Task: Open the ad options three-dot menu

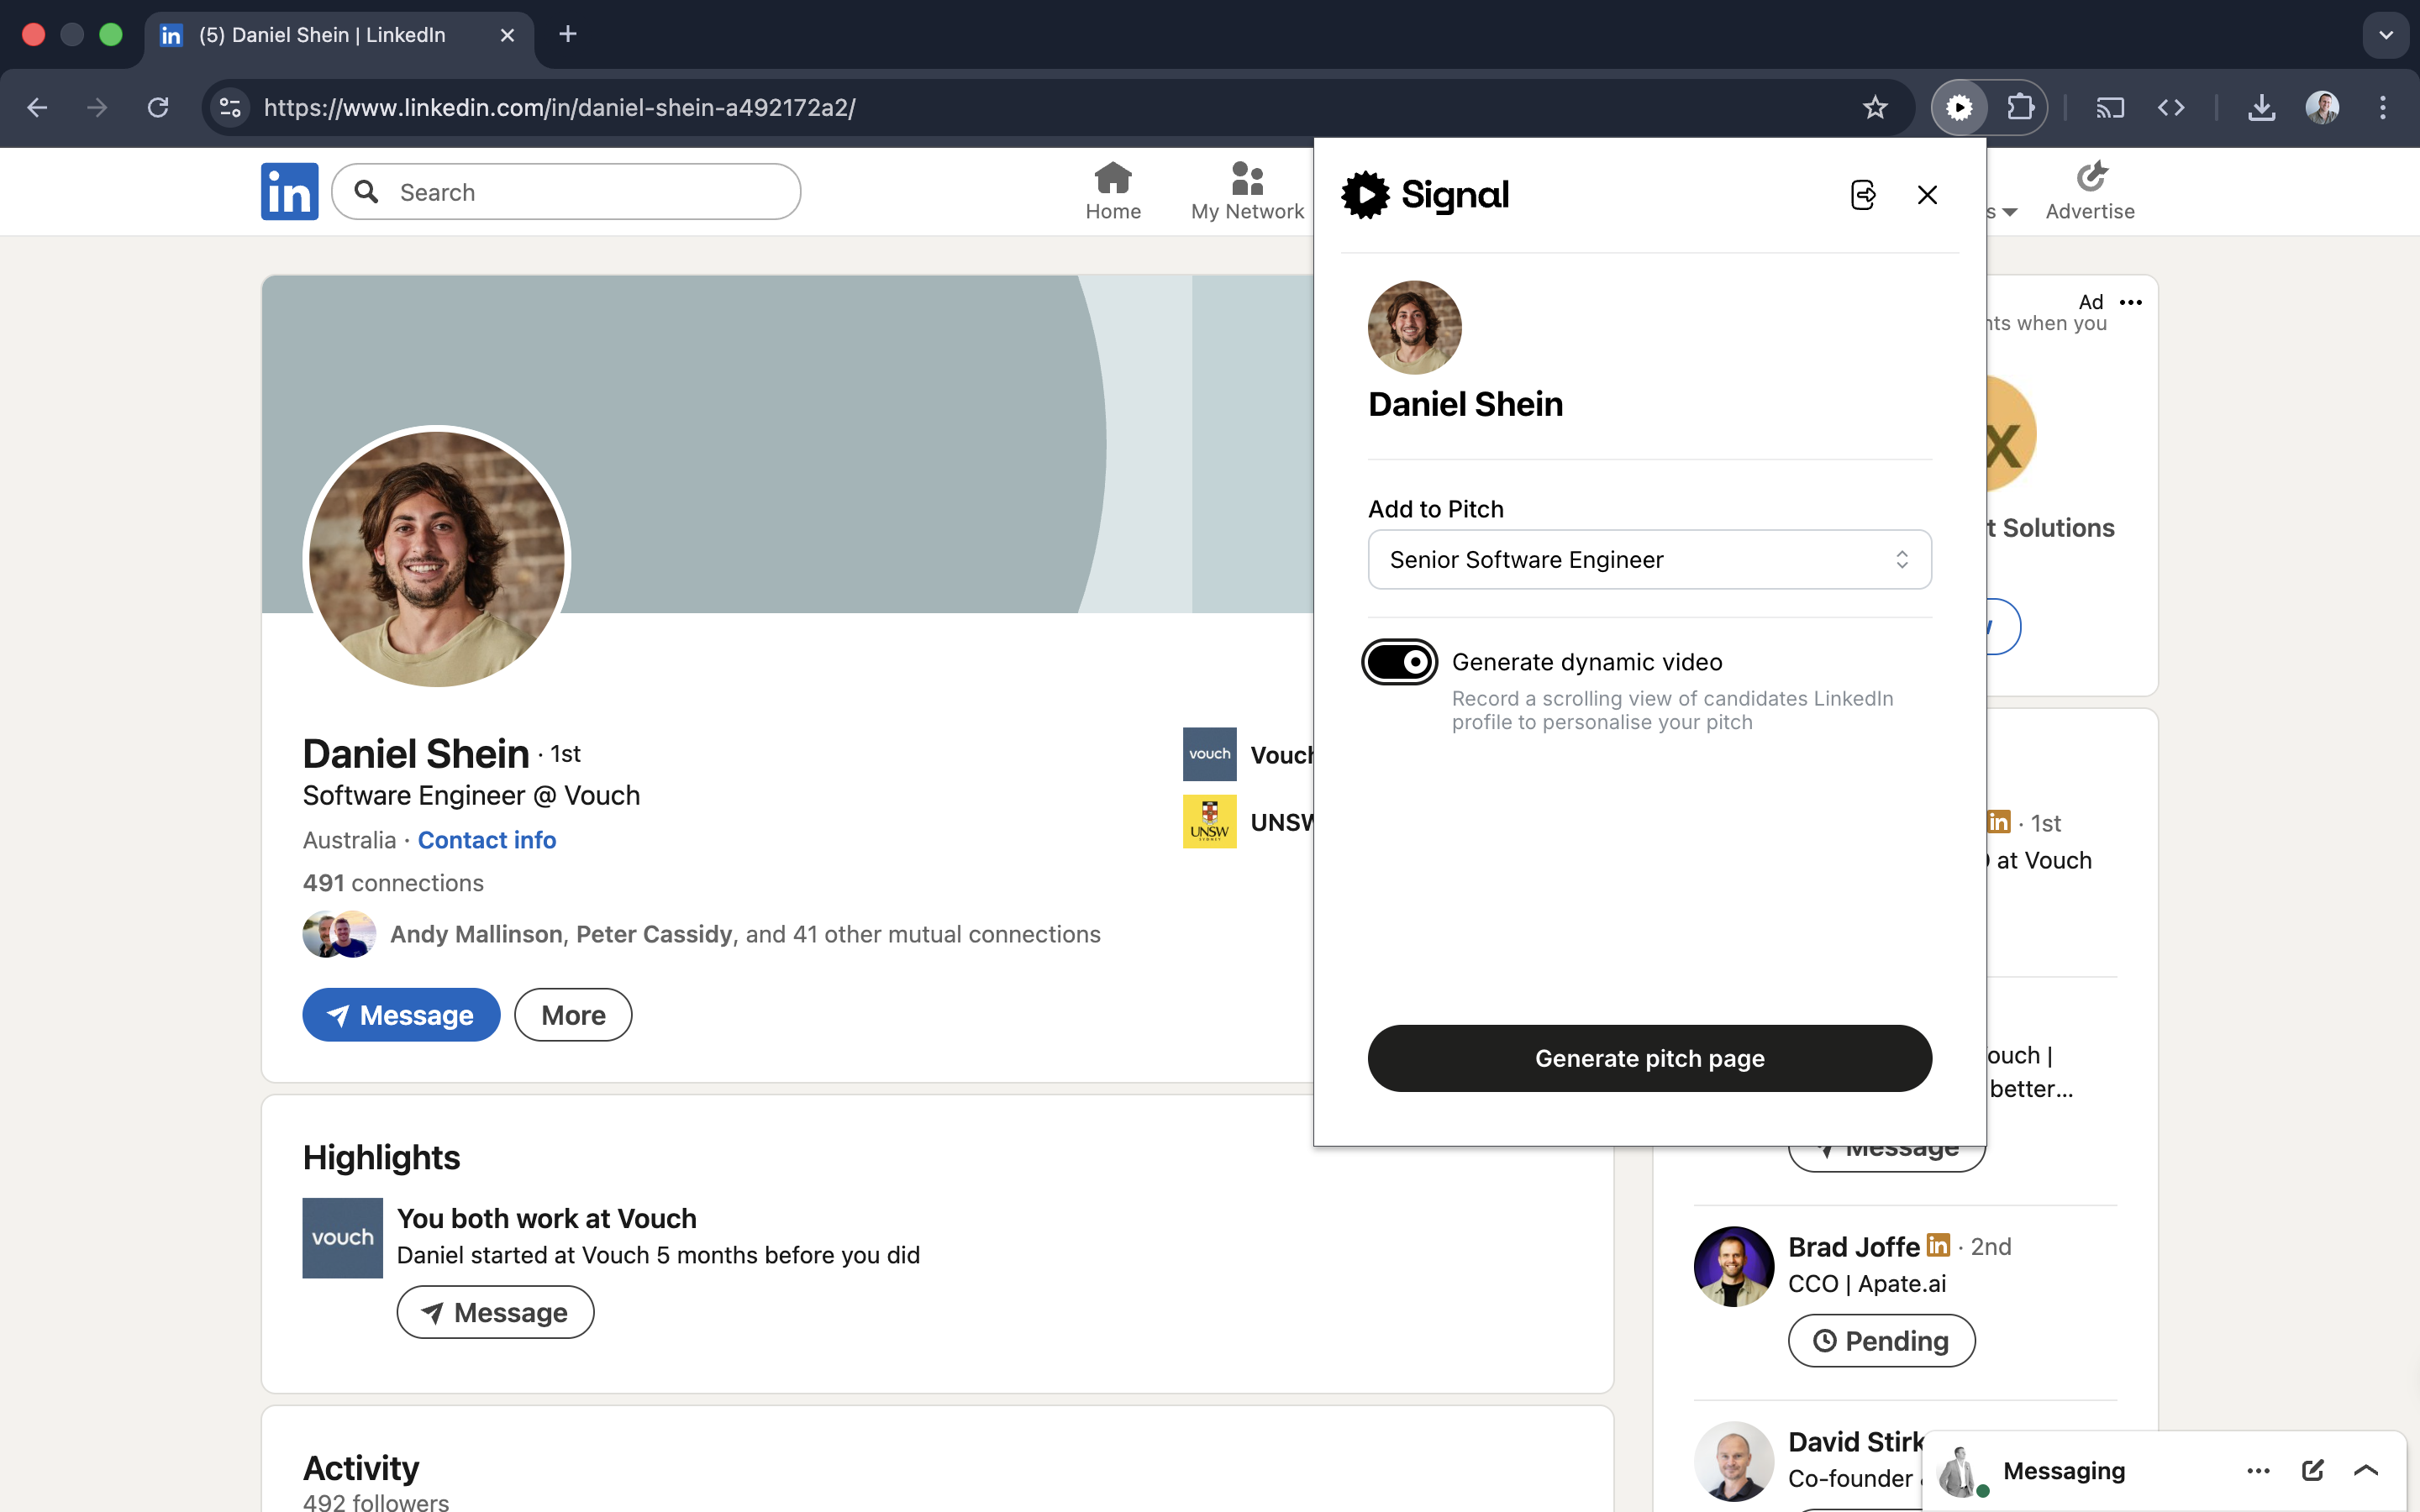Action: (x=2131, y=302)
